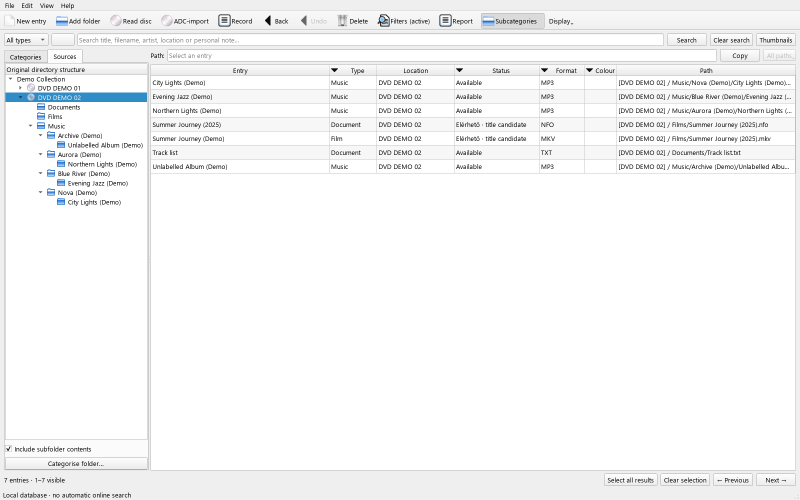Open the Help menu

click(x=67, y=6)
